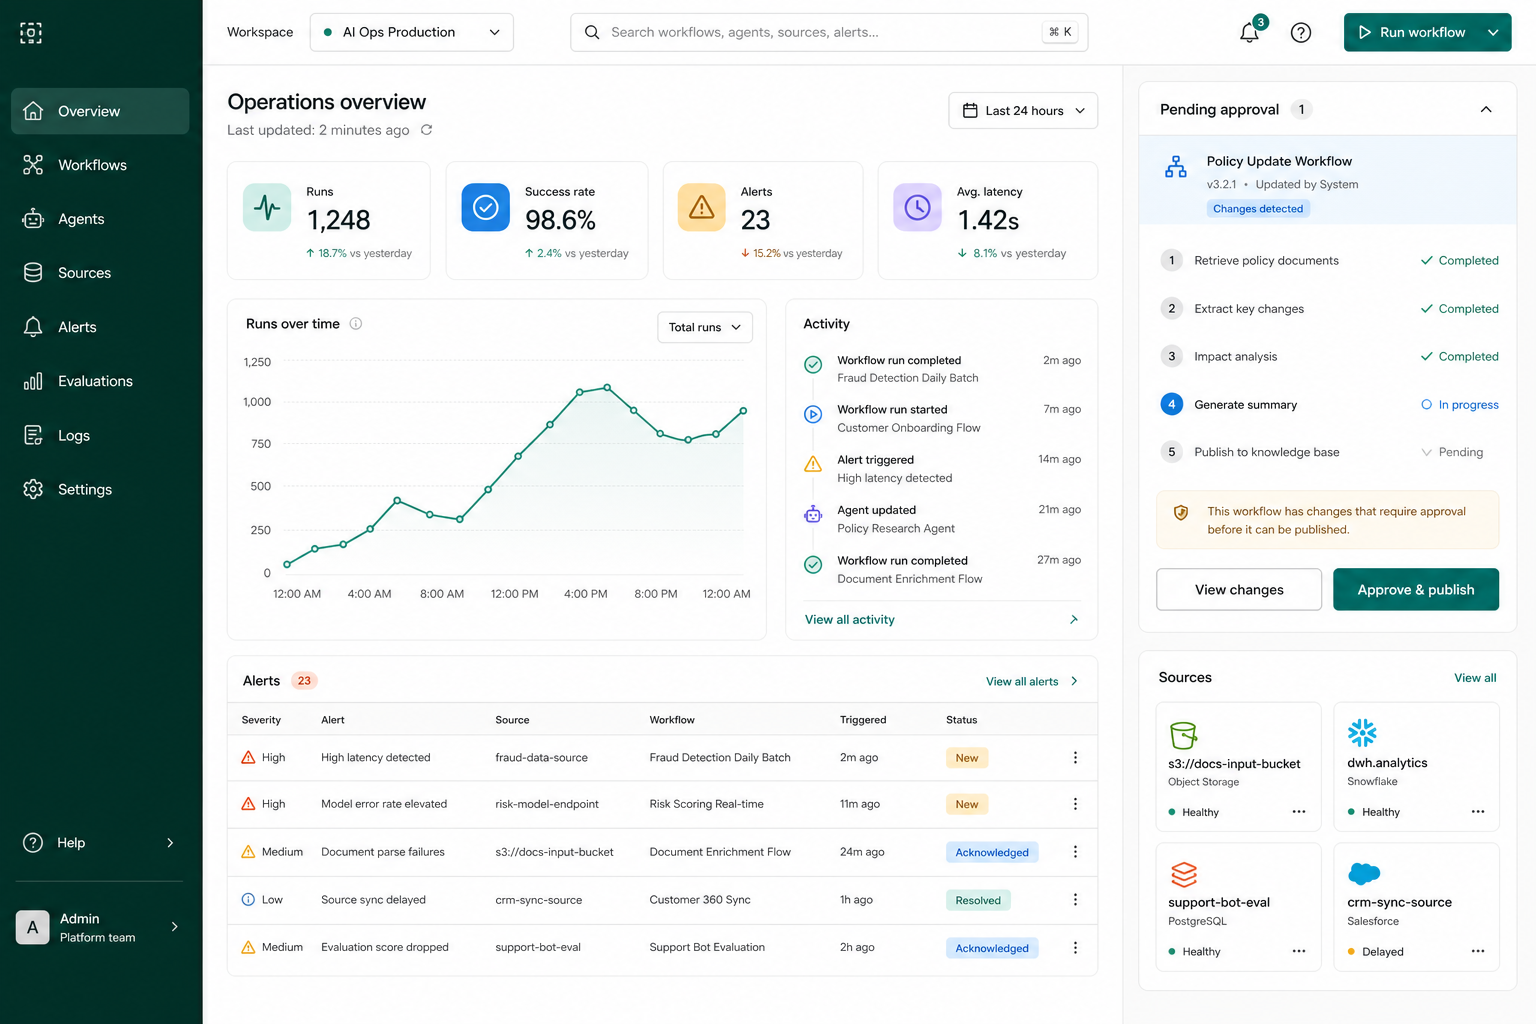This screenshot has height=1024, width=1536.
Task: Open Agents in sidebar
Action: pyautogui.click(x=100, y=219)
